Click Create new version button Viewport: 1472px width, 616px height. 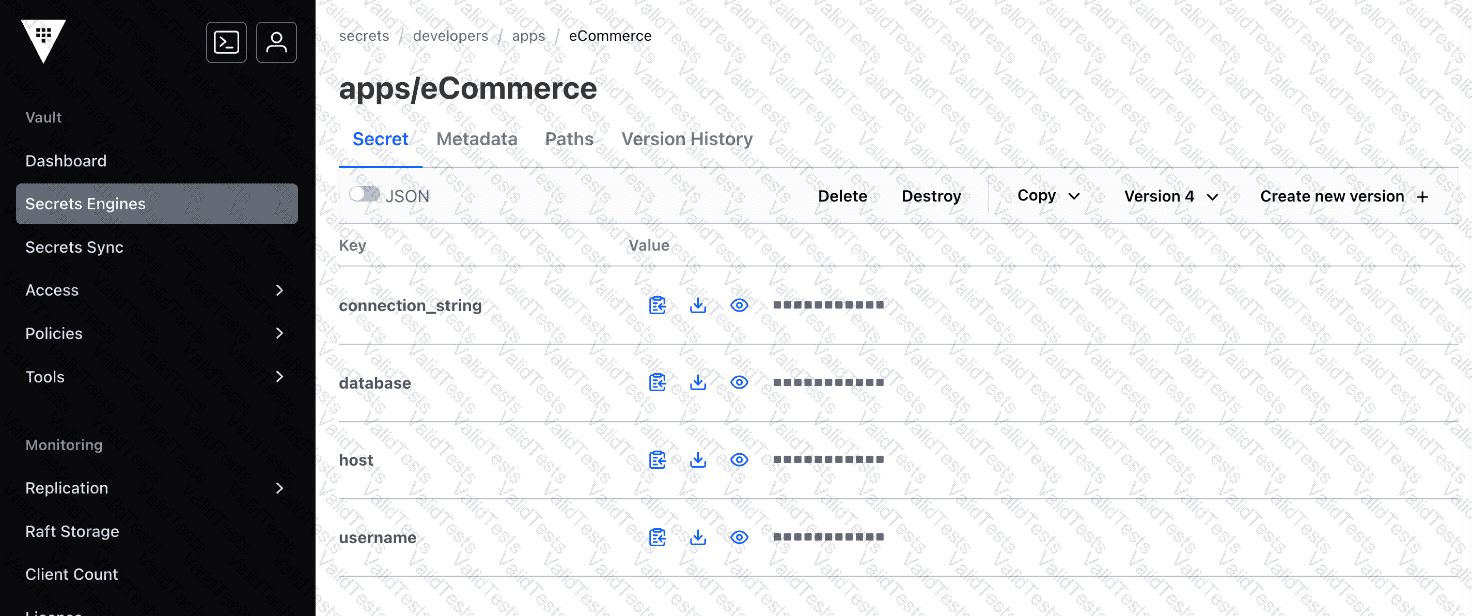tap(1344, 196)
